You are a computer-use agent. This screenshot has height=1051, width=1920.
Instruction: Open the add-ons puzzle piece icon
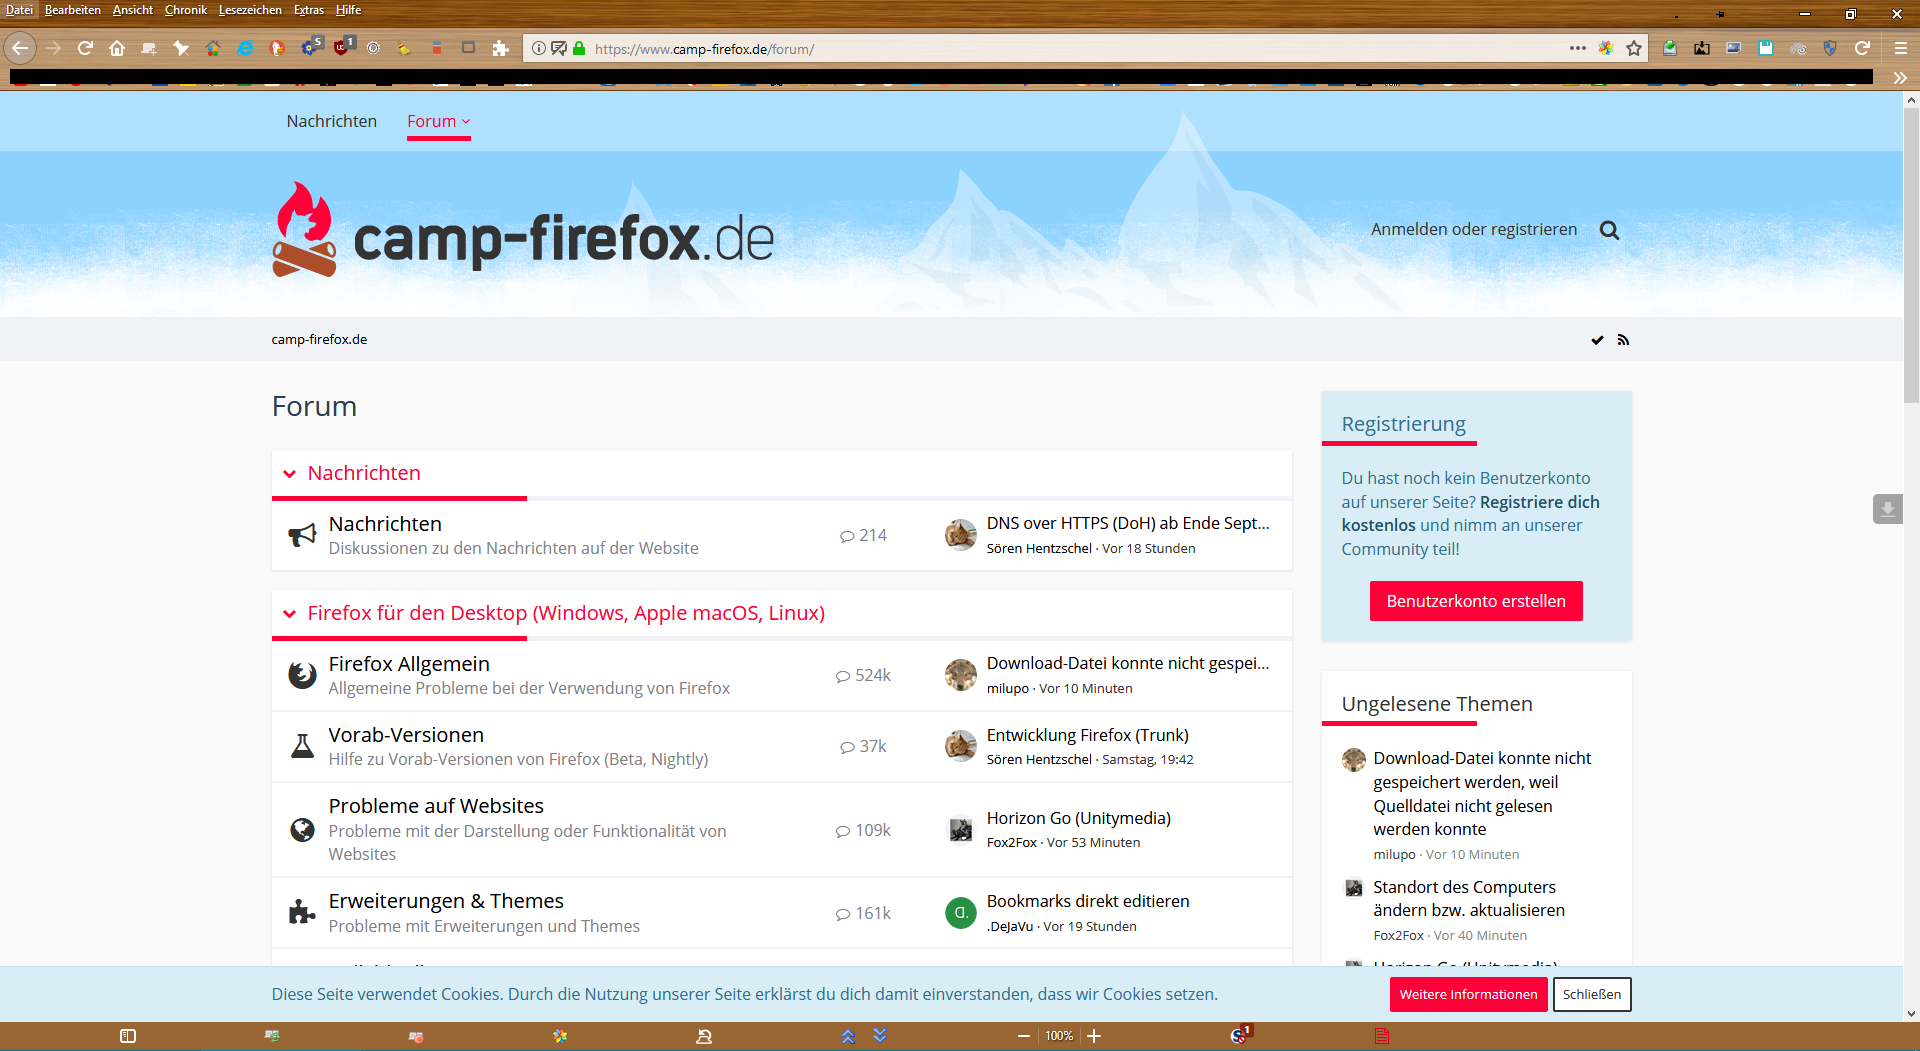click(501, 48)
